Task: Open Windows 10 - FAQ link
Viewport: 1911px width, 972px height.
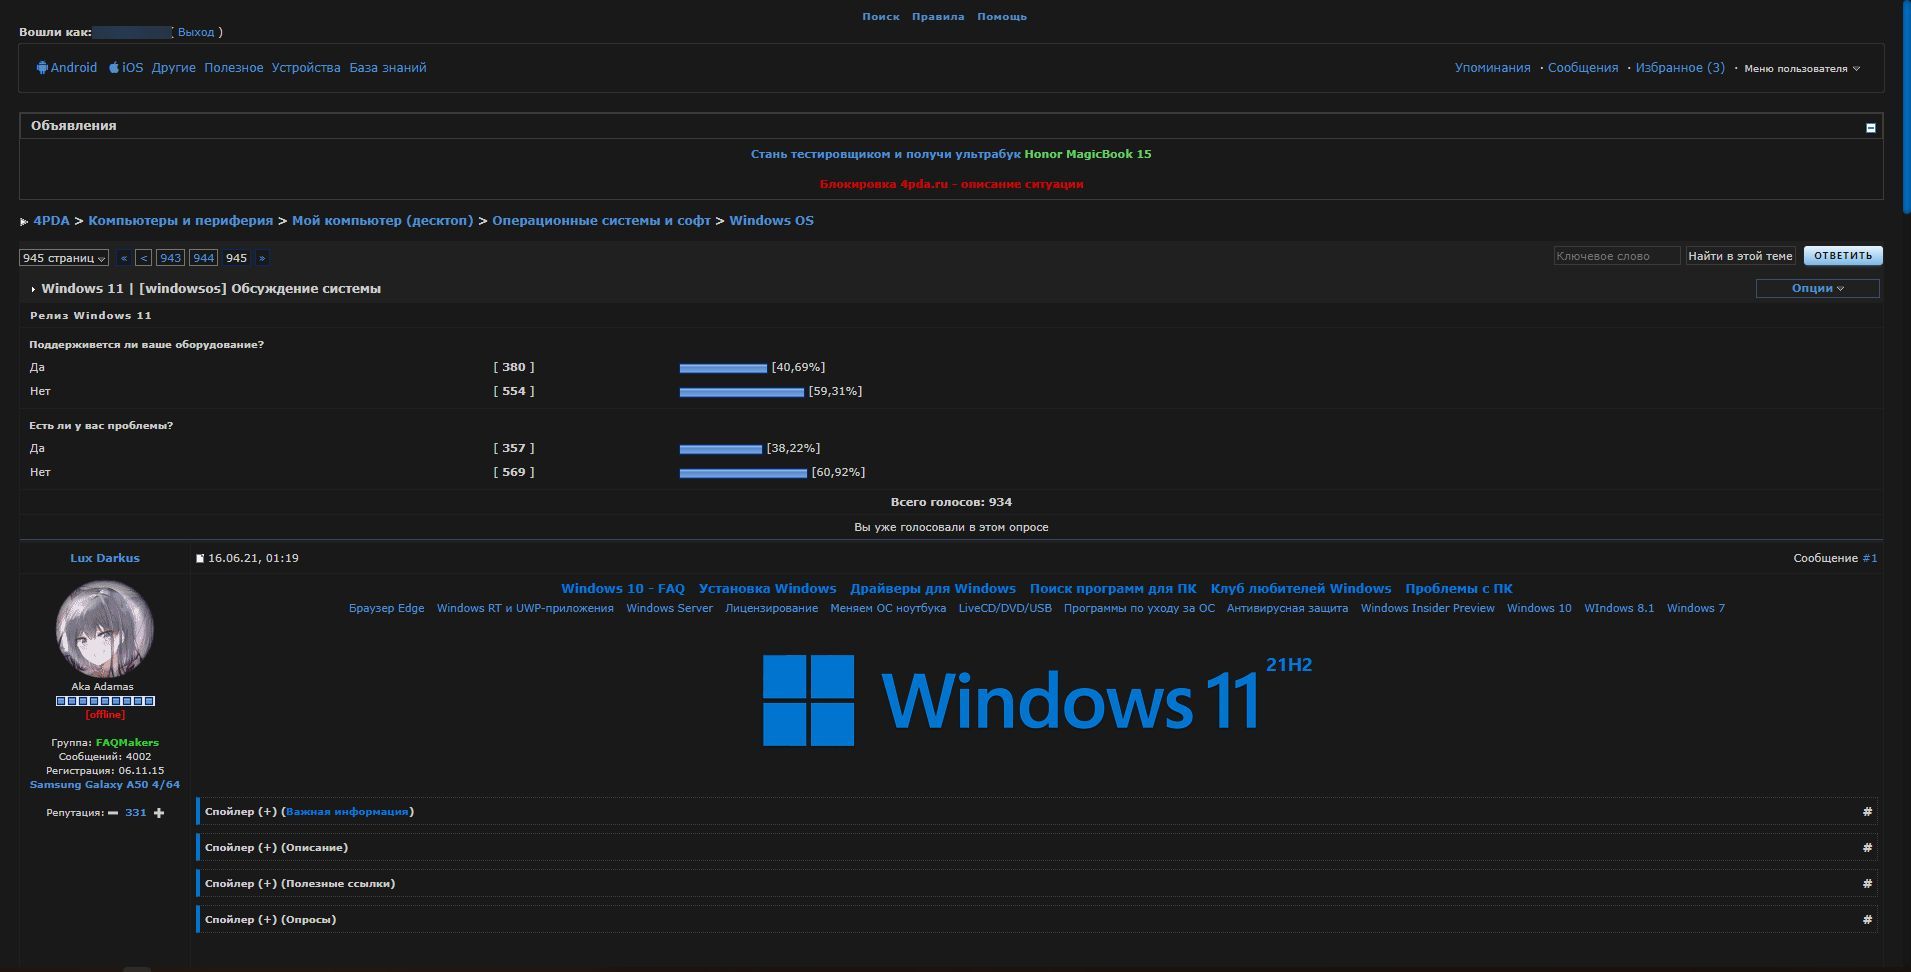Action: point(623,589)
